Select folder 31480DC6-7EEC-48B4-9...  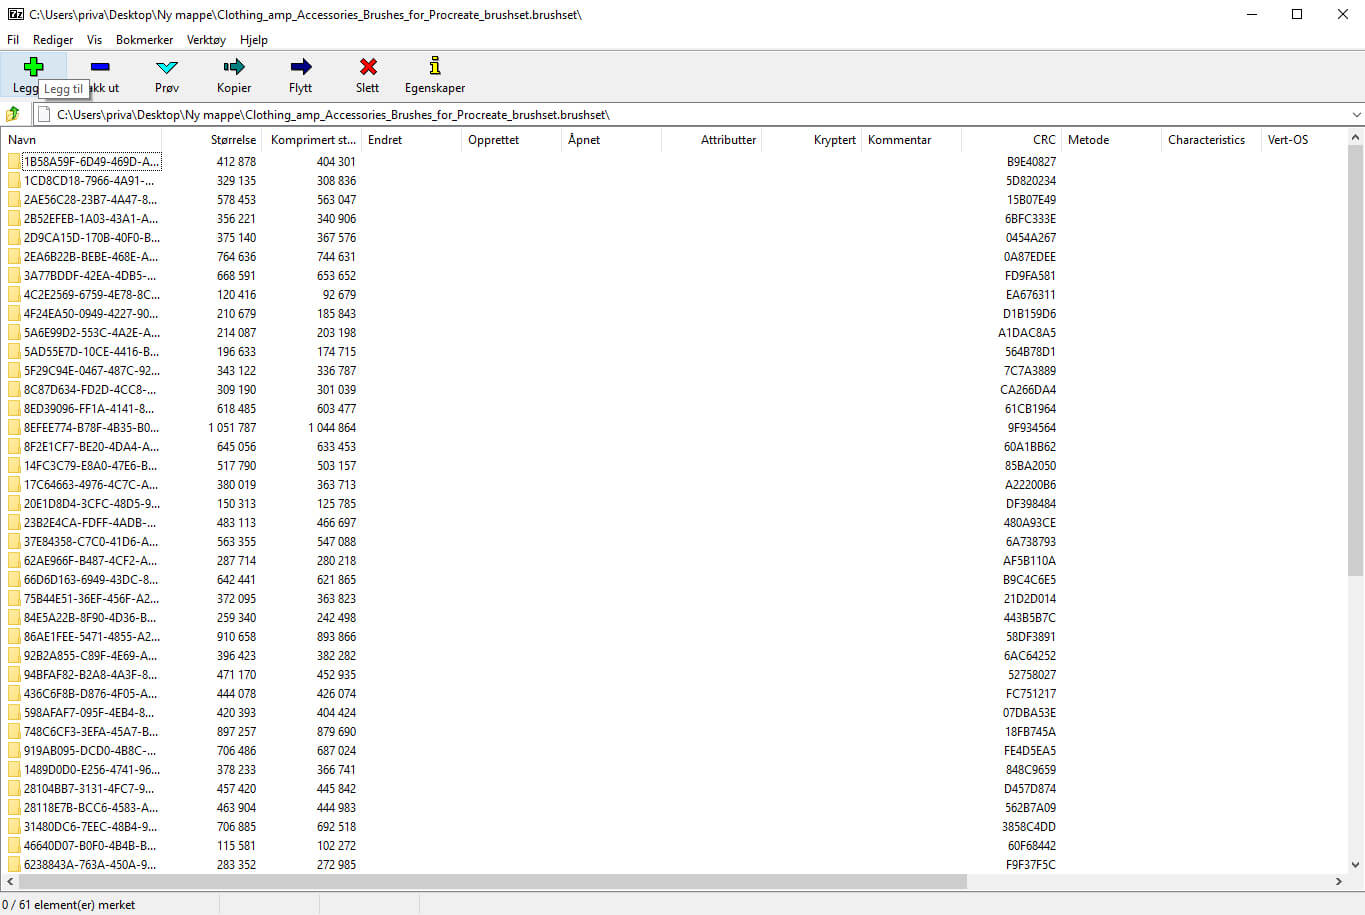click(x=90, y=827)
